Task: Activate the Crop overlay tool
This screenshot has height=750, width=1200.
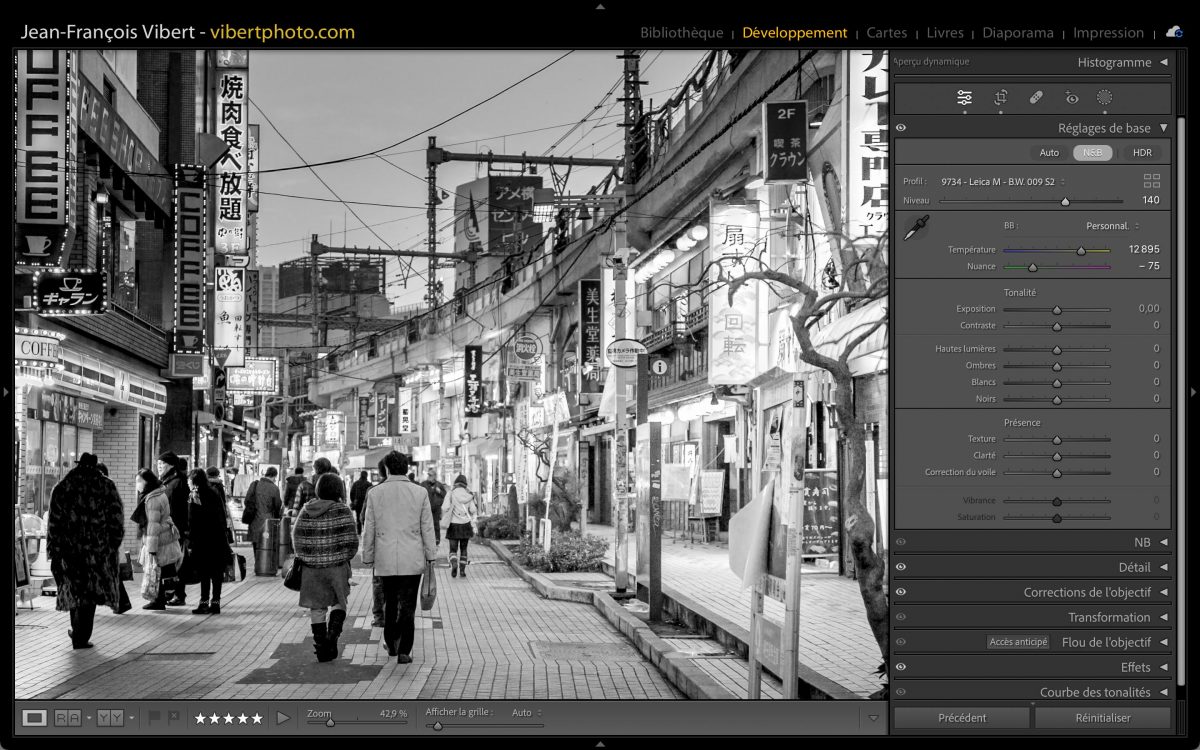Action: [1000, 97]
